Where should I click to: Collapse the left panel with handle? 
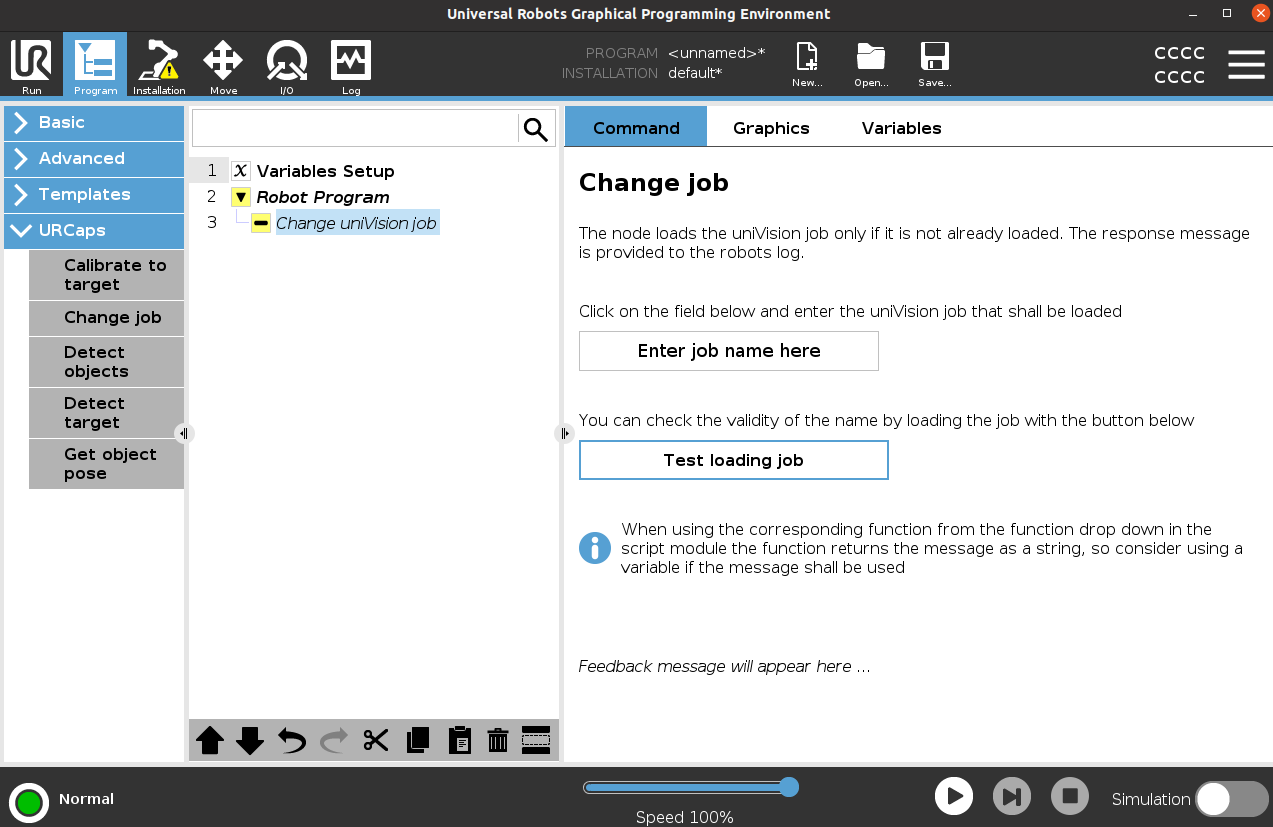[184, 433]
